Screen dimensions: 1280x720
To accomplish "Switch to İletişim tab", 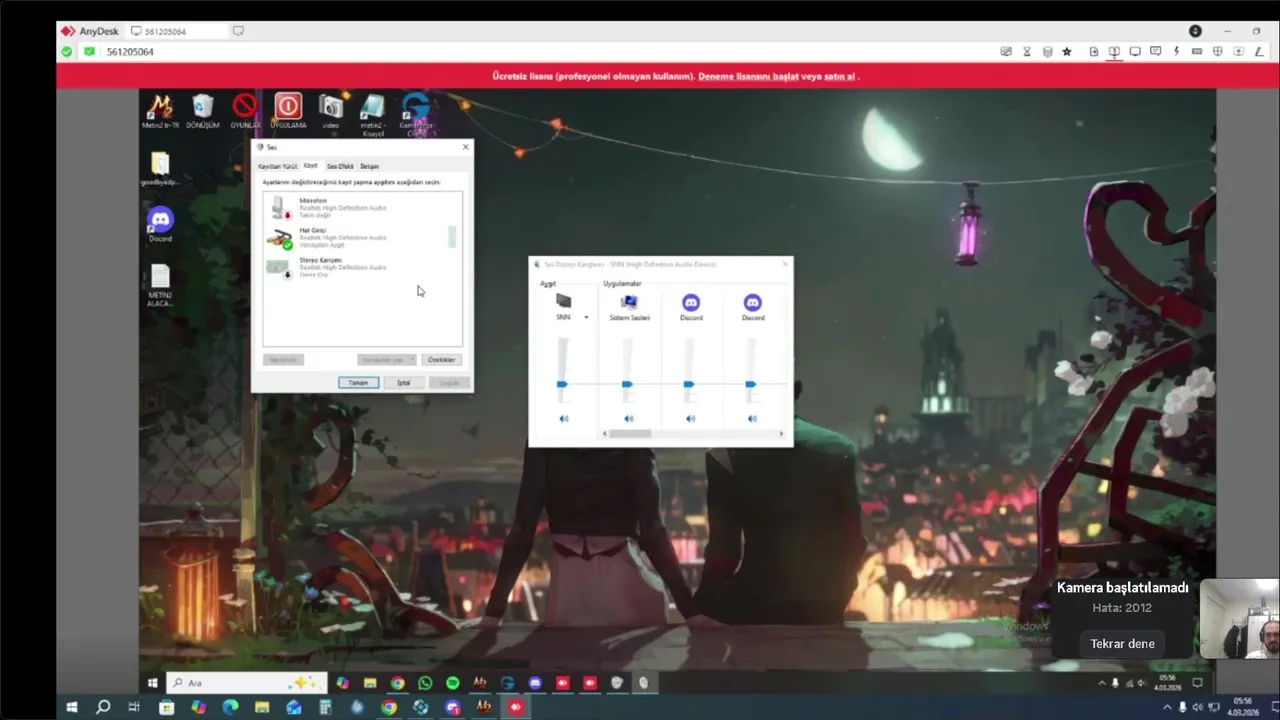I will [369, 166].
